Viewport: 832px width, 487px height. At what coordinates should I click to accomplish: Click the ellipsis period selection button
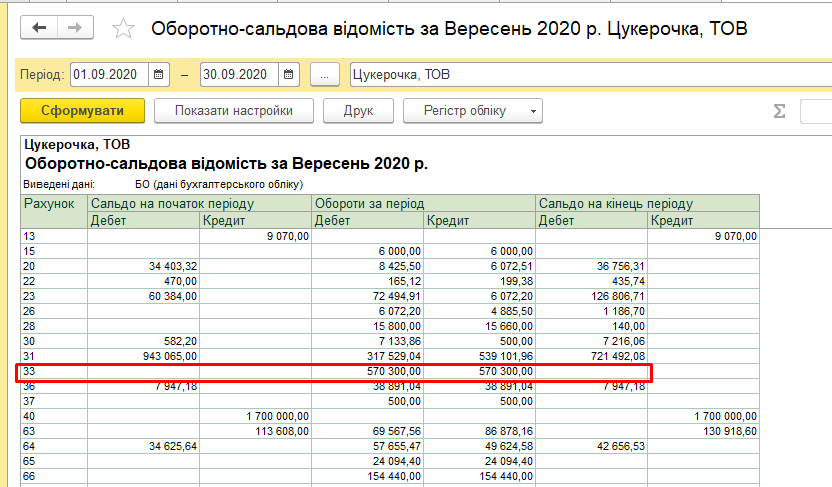pyautogui.click(x=325, y=74)
